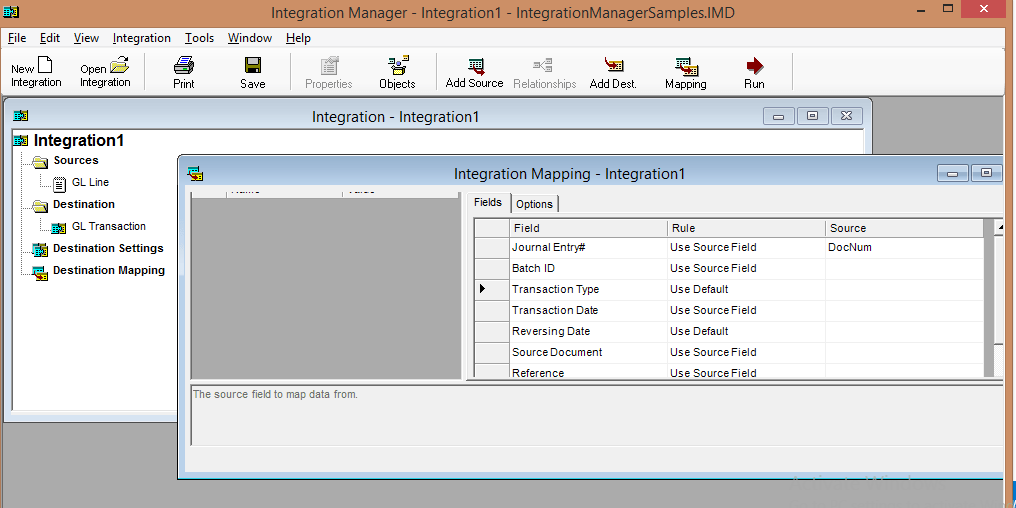Click the Use Default rule for Transaction Type

coord(746,290)
